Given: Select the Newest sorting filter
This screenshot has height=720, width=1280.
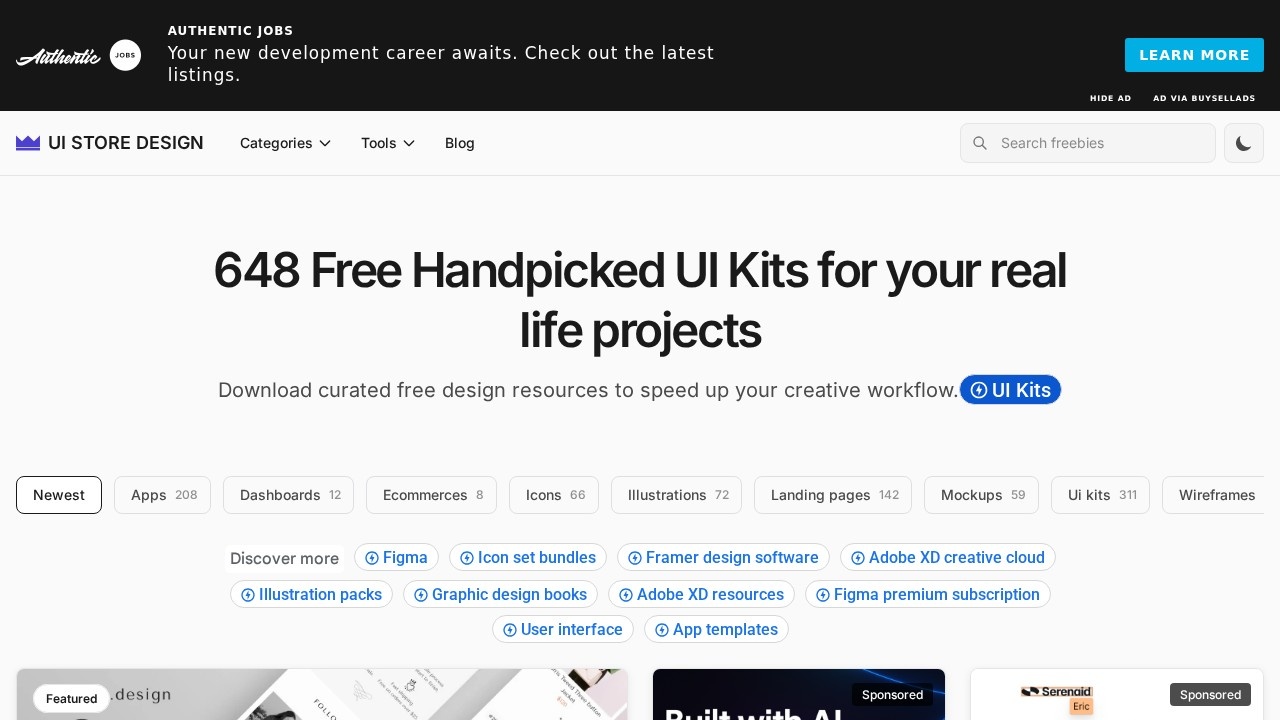Looking at the screenshot, I should [x=58, y=495].
